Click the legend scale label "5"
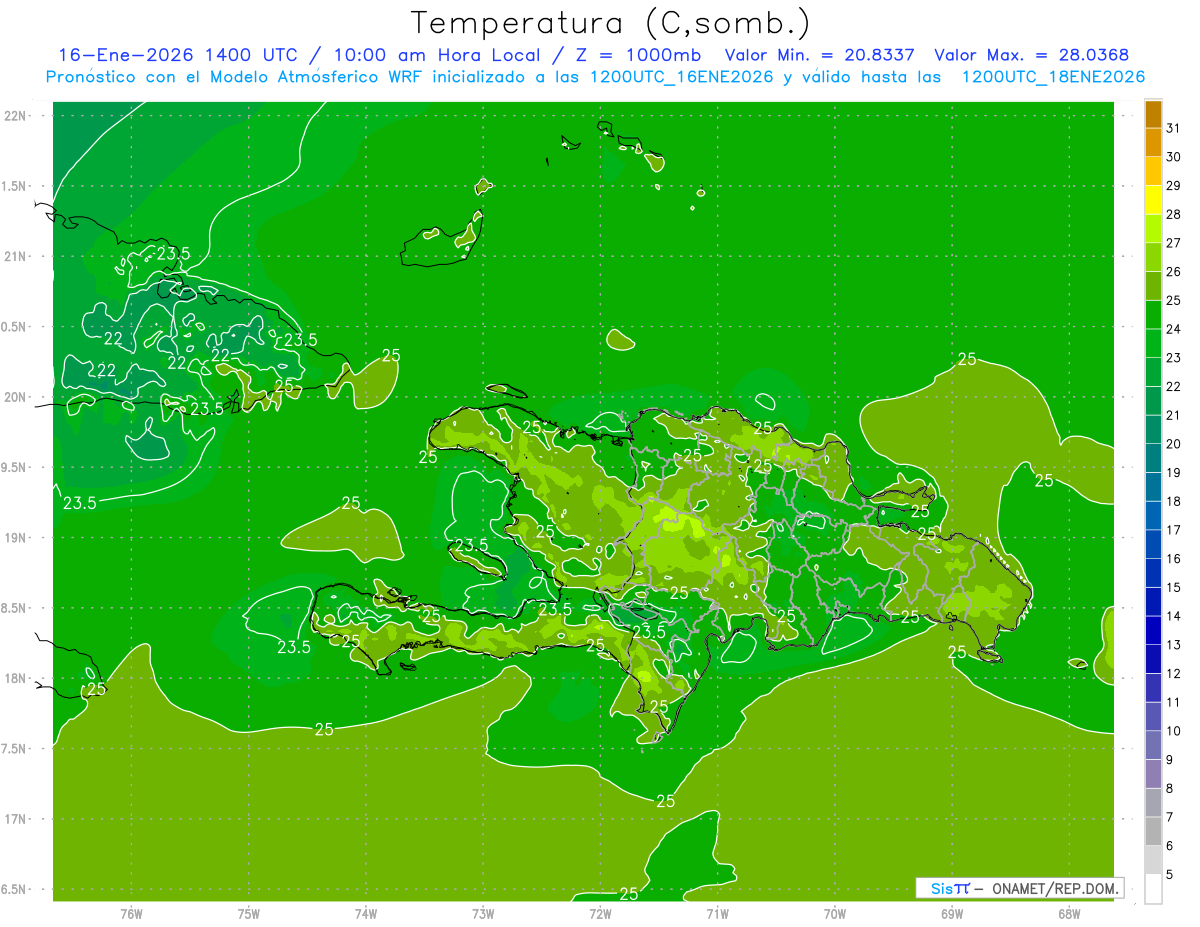Screen dimensions: 1200x927 [1171, 875]
